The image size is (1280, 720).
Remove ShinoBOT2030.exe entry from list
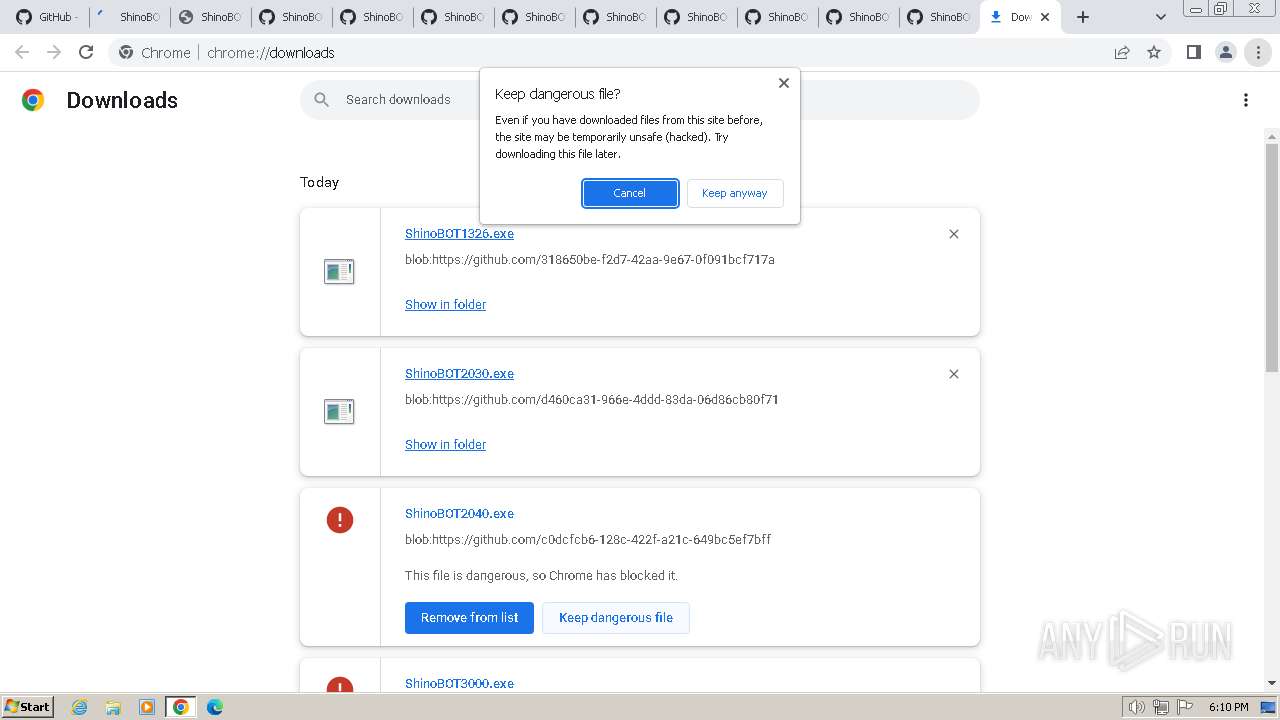pos(953,374)
